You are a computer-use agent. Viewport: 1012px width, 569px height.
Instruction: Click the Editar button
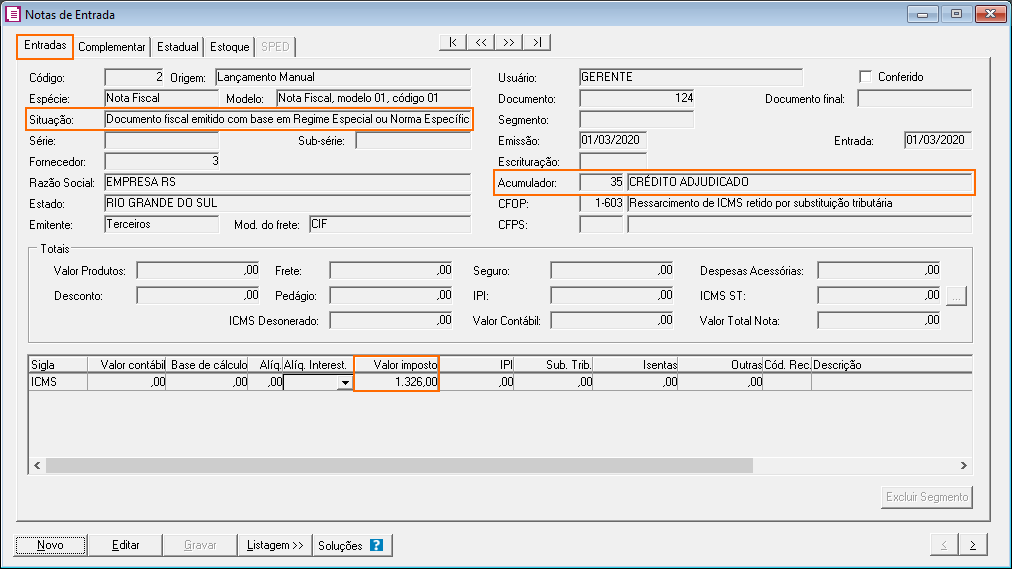click(x=125, y=545)
